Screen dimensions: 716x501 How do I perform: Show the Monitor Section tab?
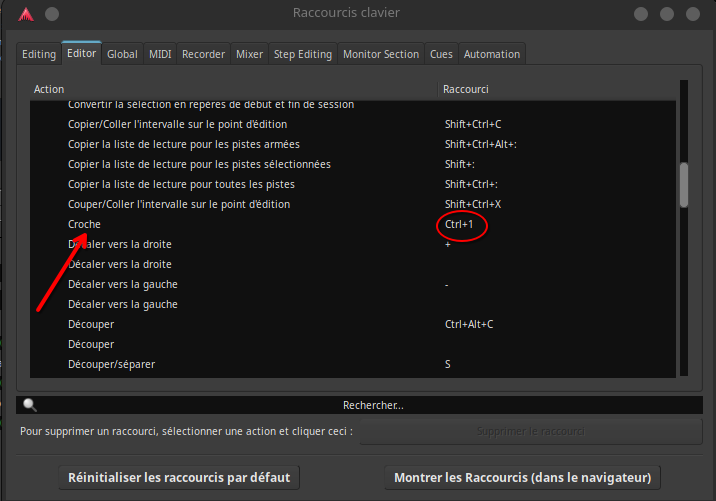(381, 54)
